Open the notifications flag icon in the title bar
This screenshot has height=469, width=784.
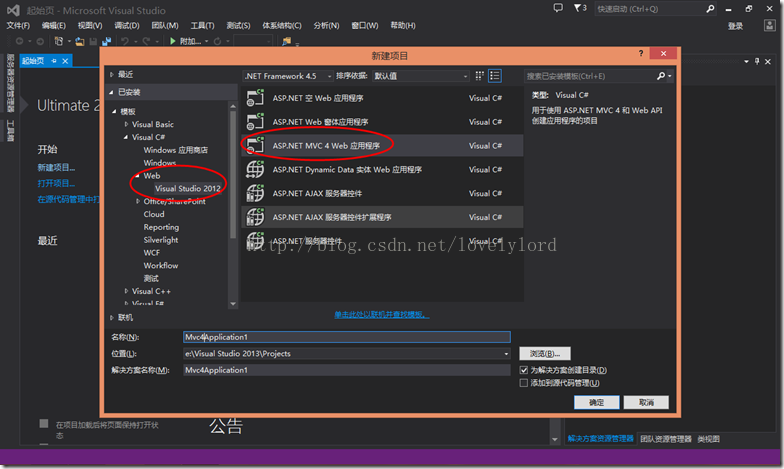click(x=580, y=8)
